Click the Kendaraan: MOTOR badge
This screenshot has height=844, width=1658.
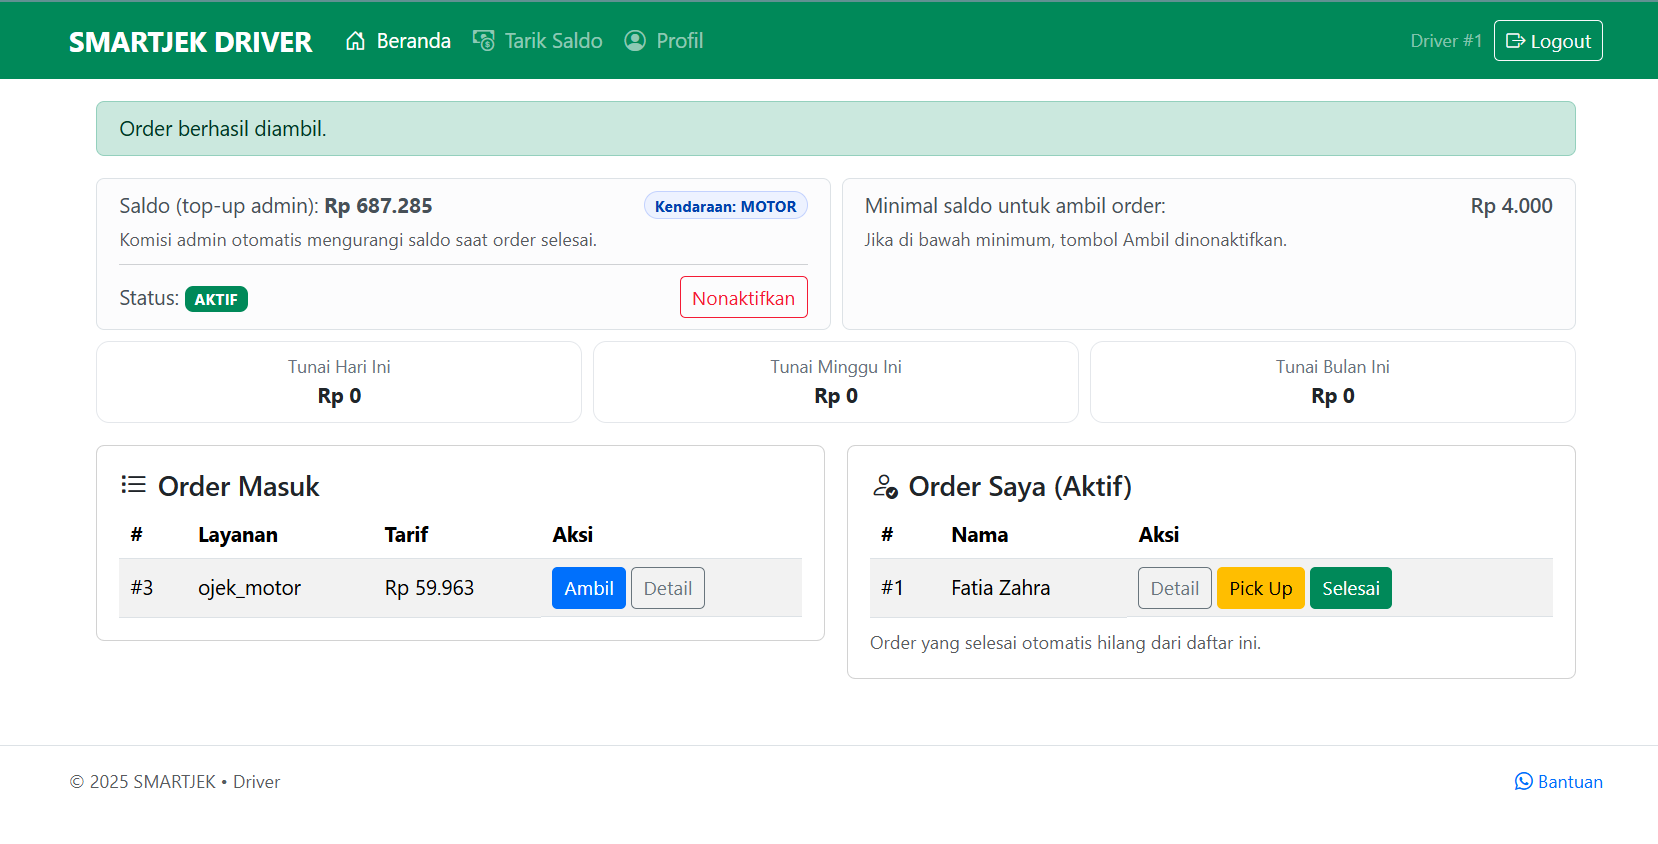(725, 206)
